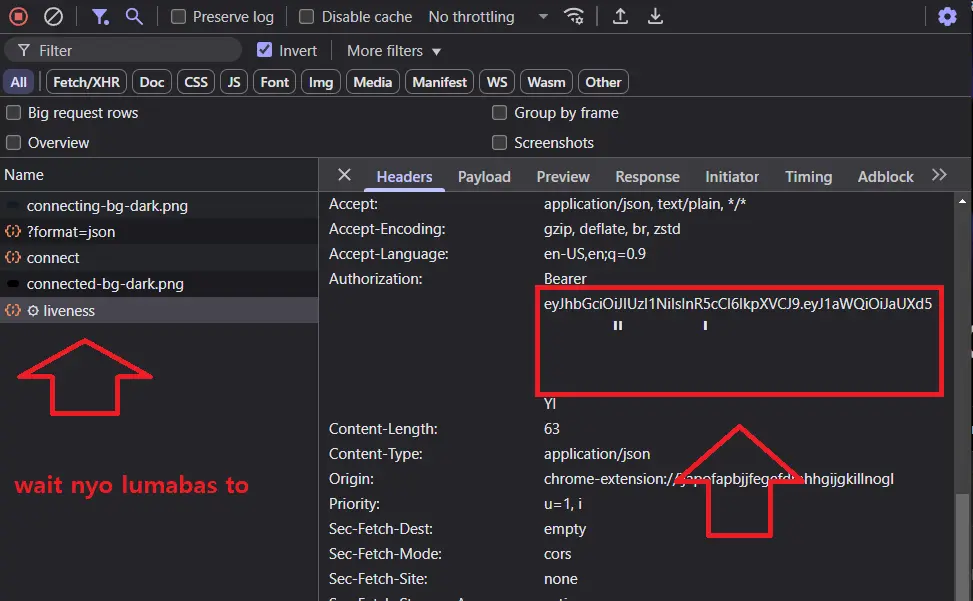Switch to the Response tab
The image size is (973, 601).
point(647,177)
